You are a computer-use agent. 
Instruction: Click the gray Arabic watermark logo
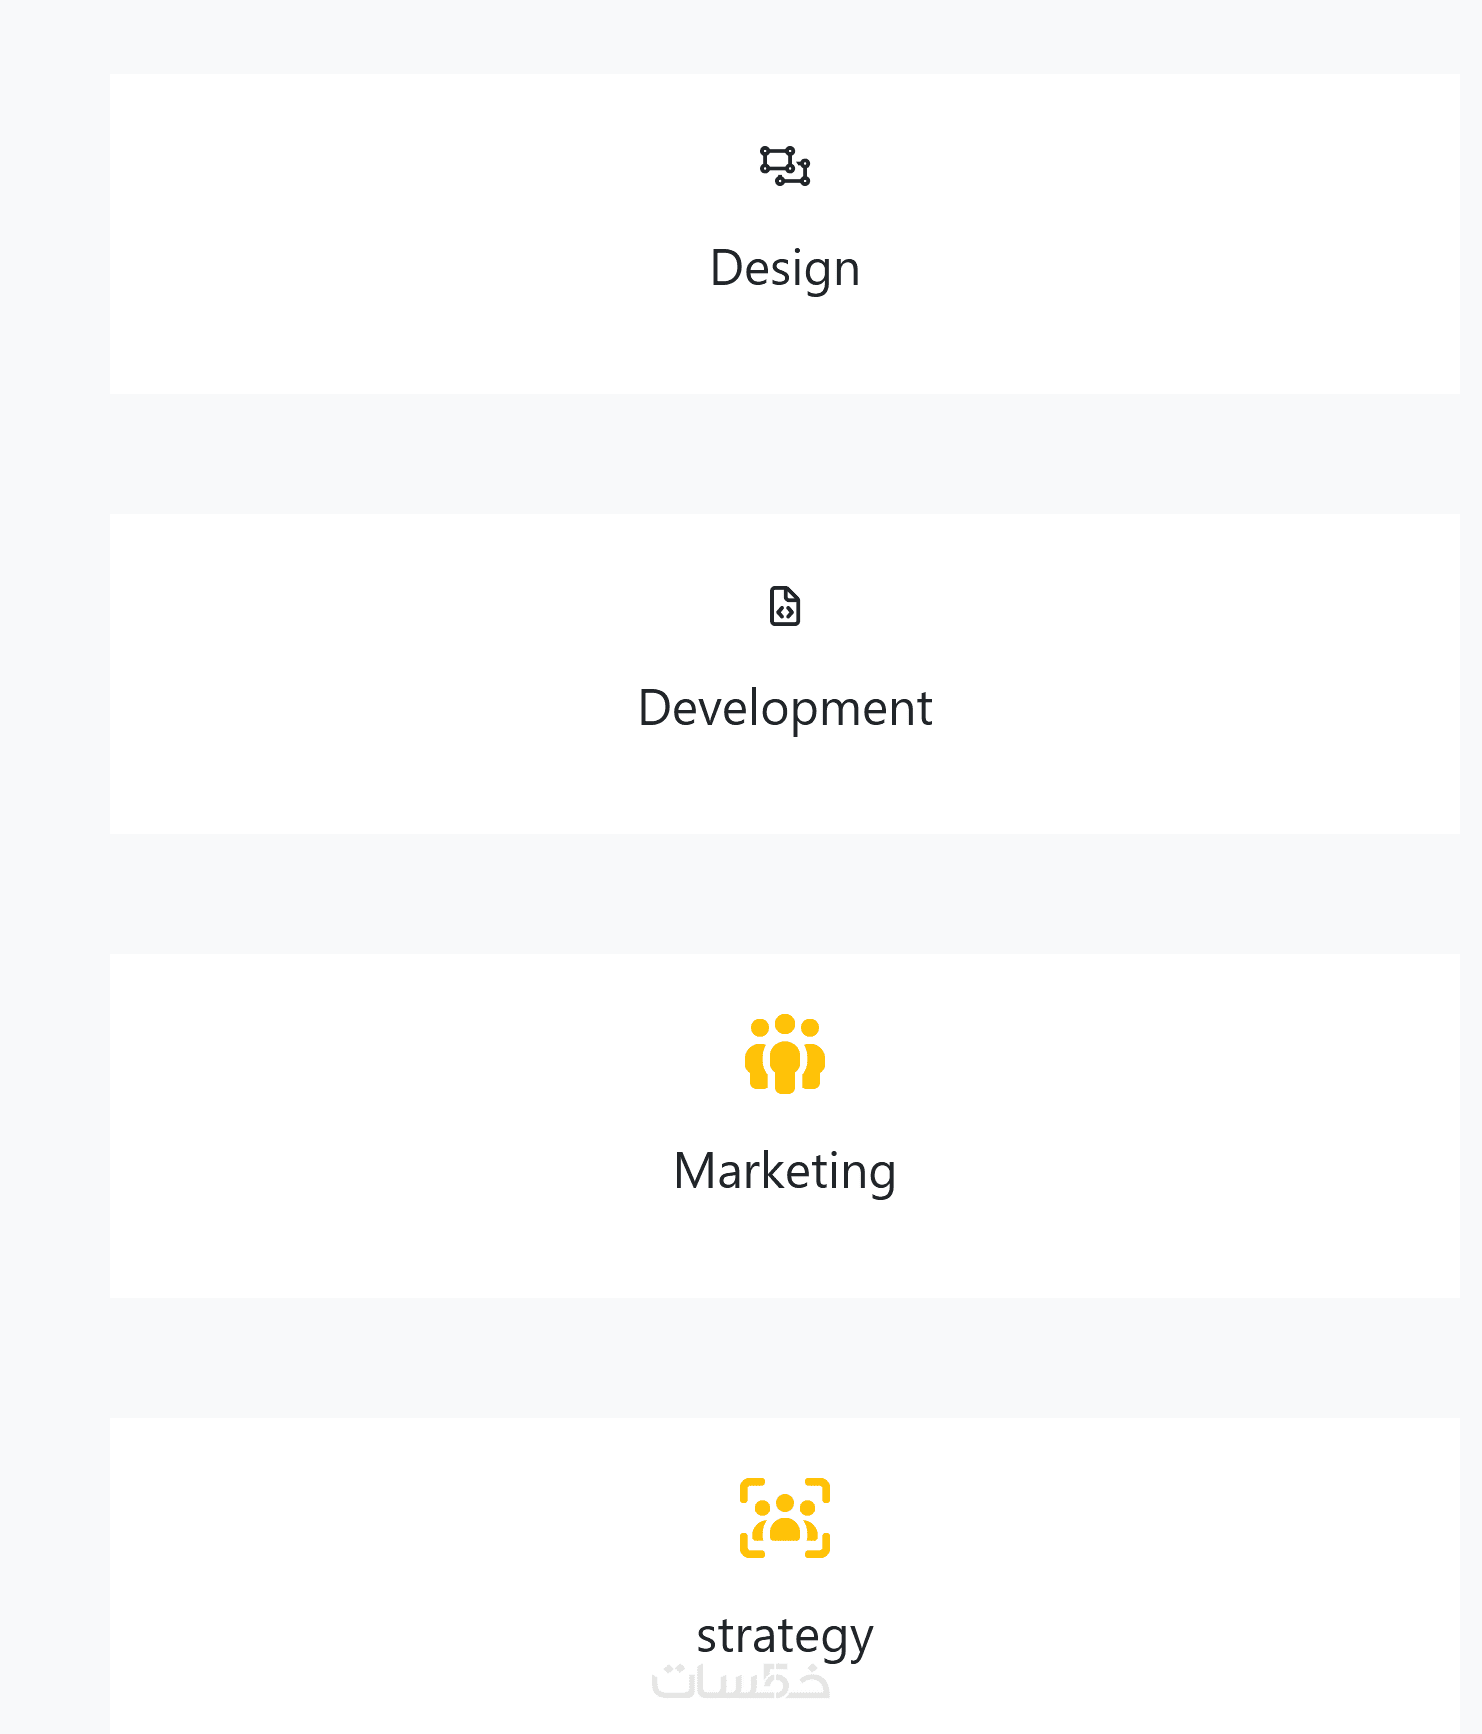click(x=741, y=1682)
